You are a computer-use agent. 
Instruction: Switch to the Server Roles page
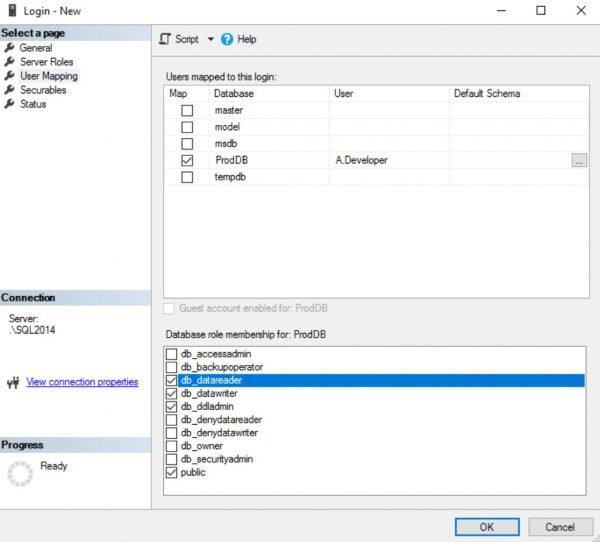point(46,62)
